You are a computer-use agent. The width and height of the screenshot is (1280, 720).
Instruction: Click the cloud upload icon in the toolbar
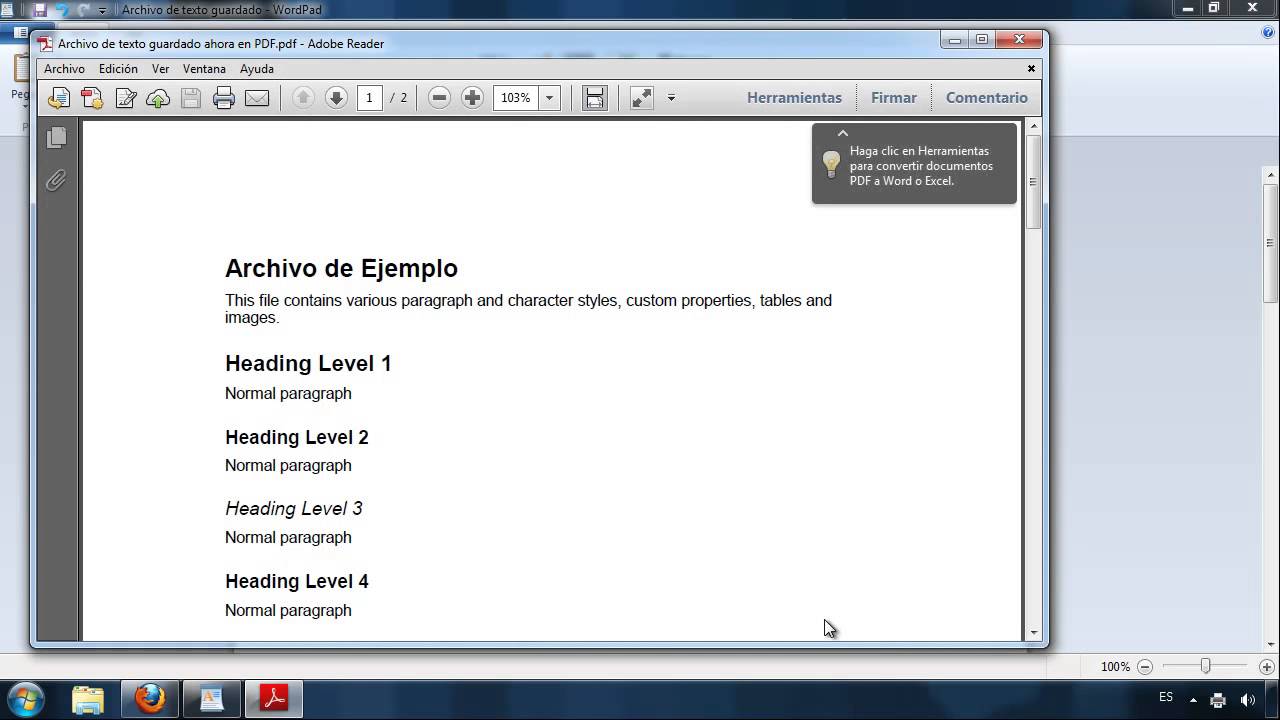click(158, 98)
